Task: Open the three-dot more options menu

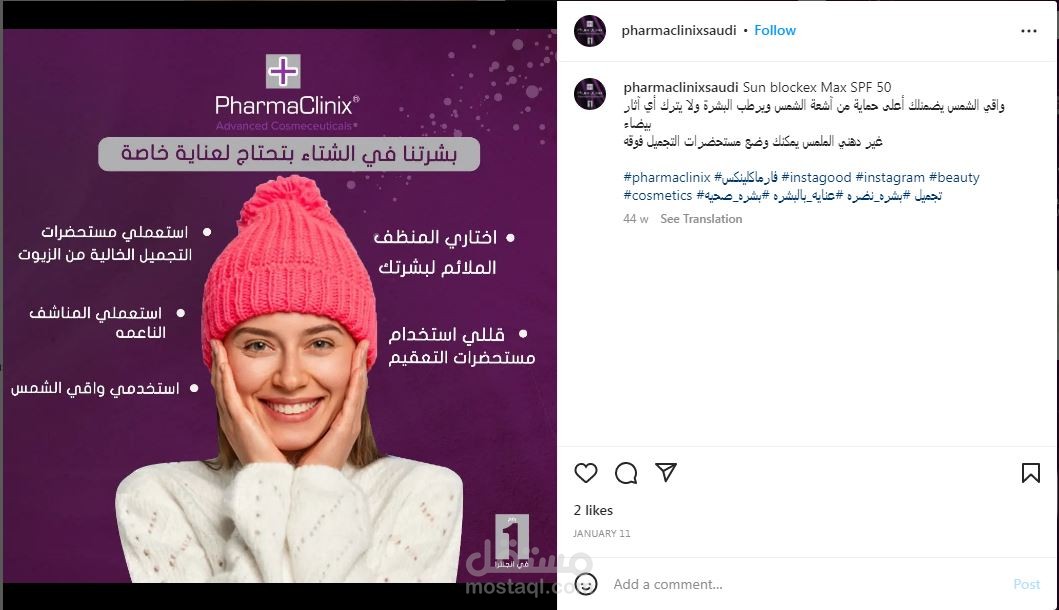Action: point(1029,31)
